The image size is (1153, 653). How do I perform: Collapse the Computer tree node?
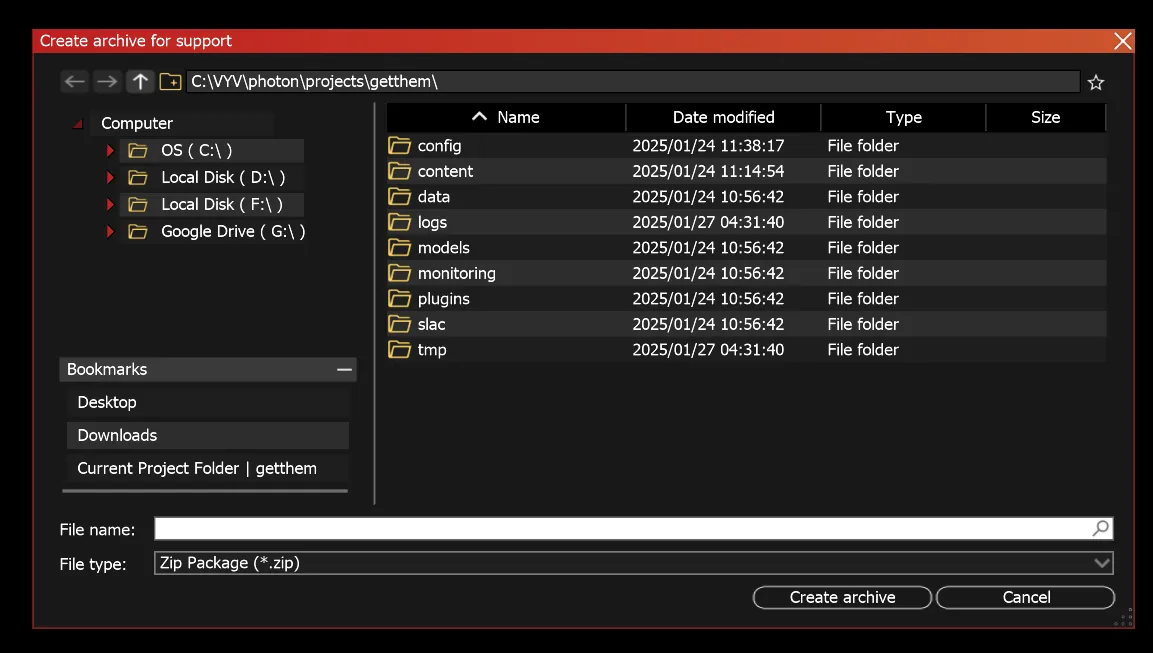(x=78, y=124)
